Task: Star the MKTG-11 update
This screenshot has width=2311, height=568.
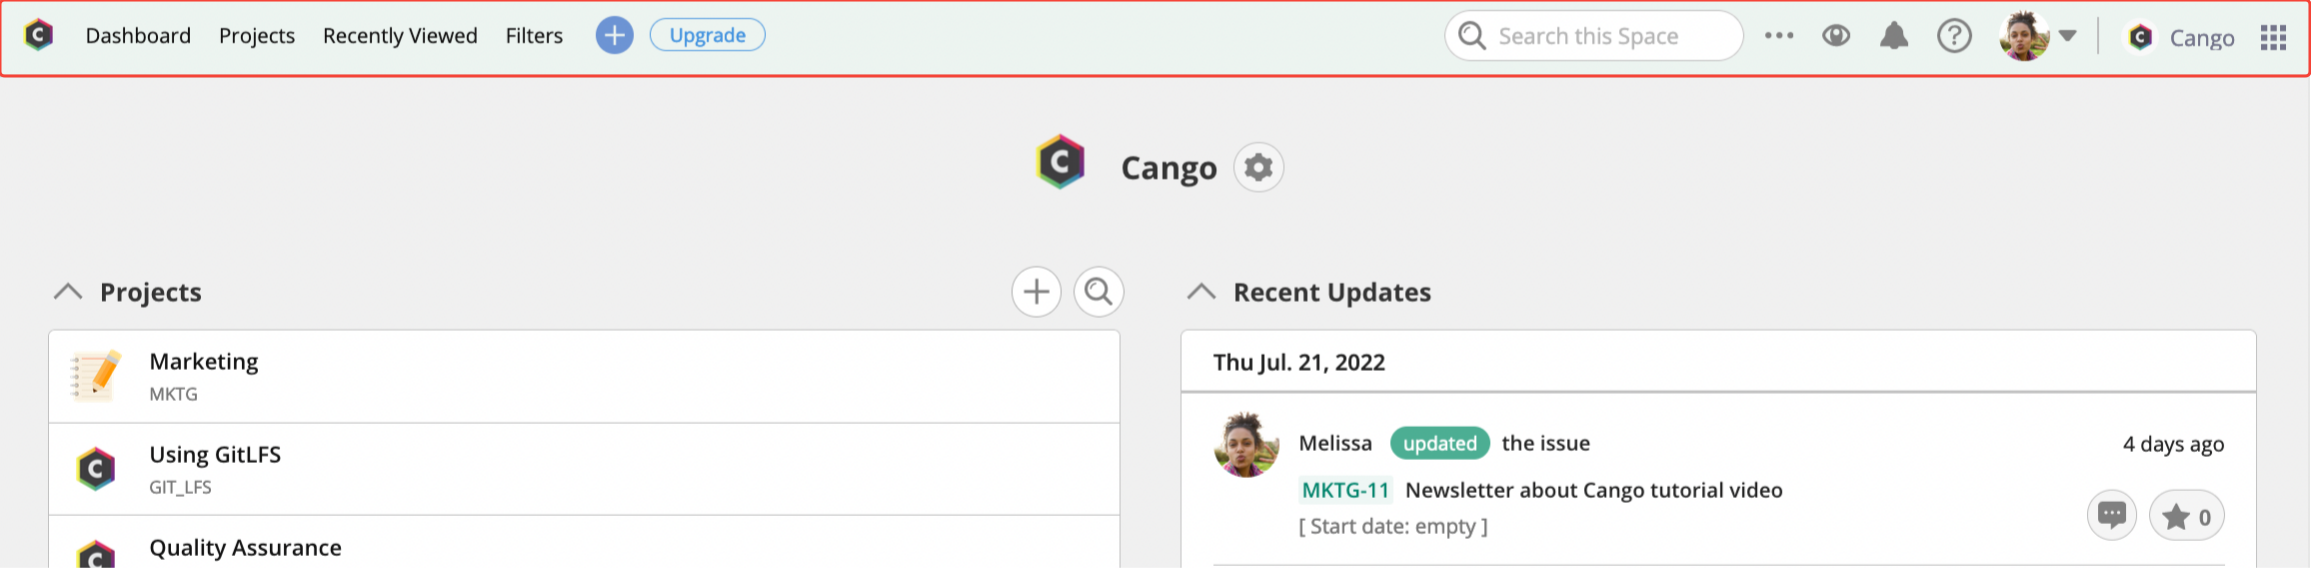Action: pos(2187,516)
